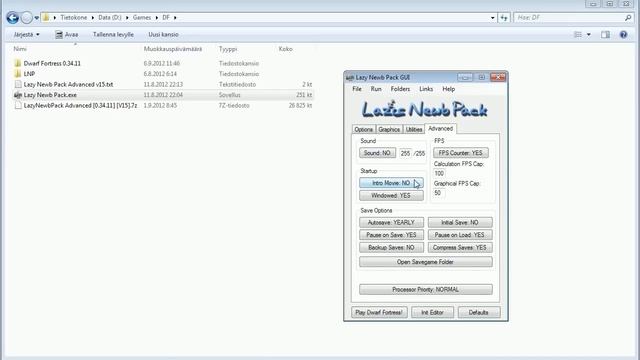Toggle Backup Saves: NO
Screen dimensions: 640x360
(x=391, y=248)
